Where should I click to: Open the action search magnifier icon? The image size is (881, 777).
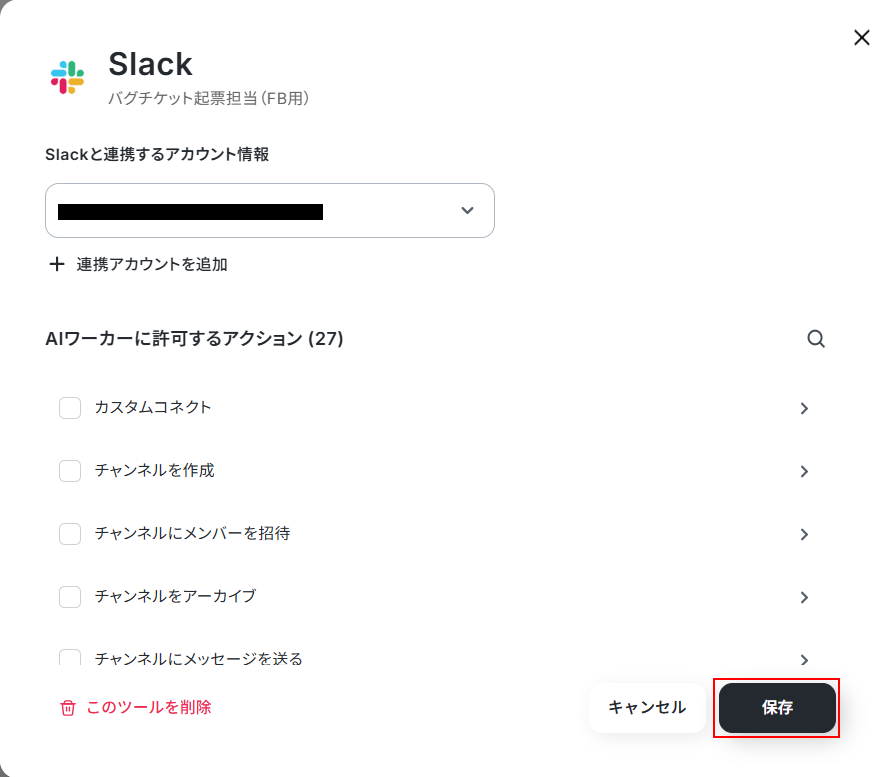pos(816,339)
